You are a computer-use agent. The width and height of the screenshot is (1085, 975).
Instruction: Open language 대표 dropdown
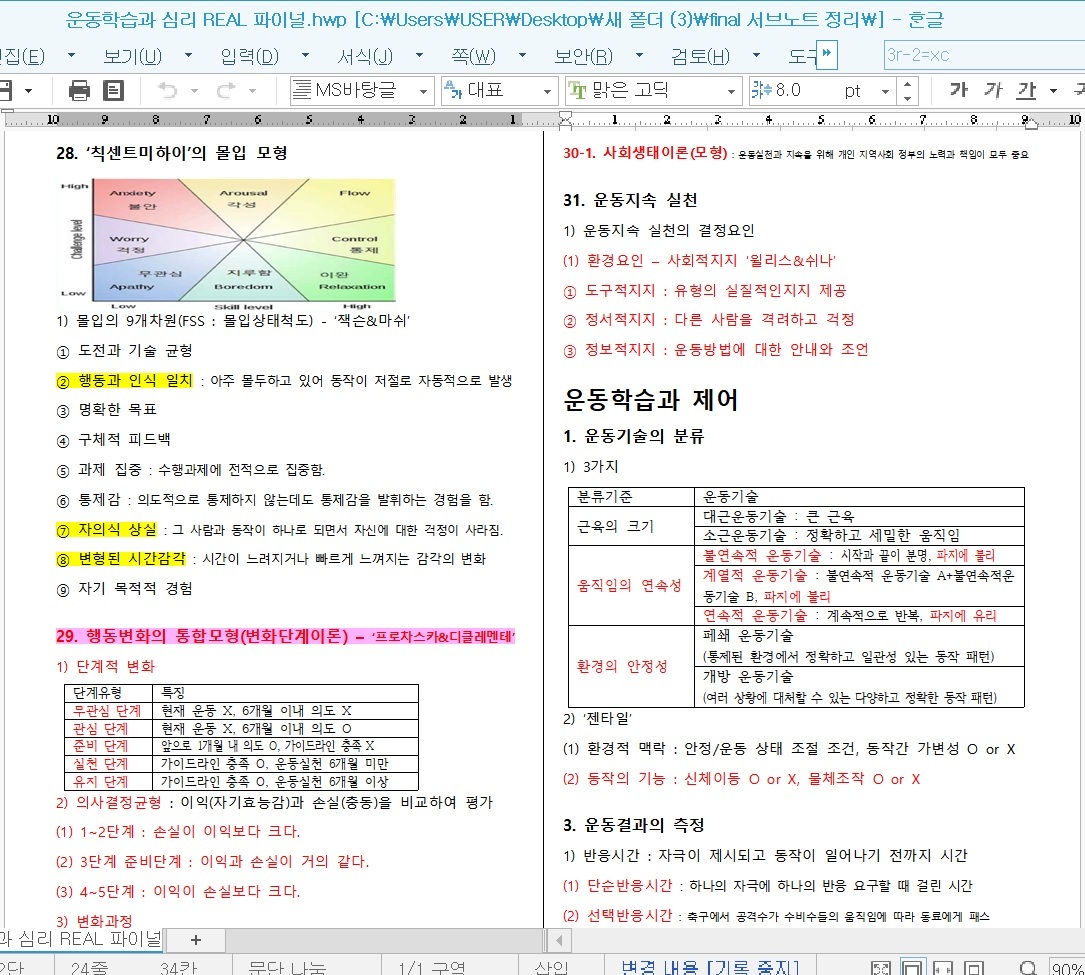547,91
